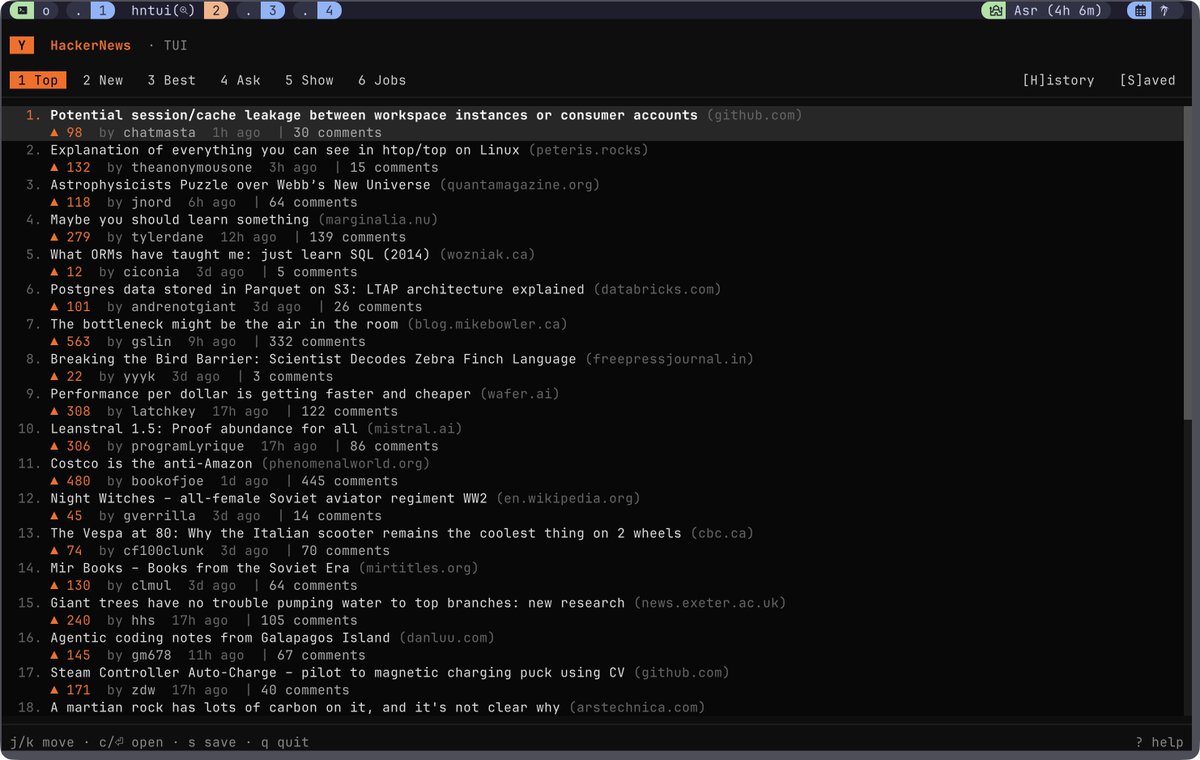Switch to the 1 Top tab

pyautogui.click(x=38, y=80)
